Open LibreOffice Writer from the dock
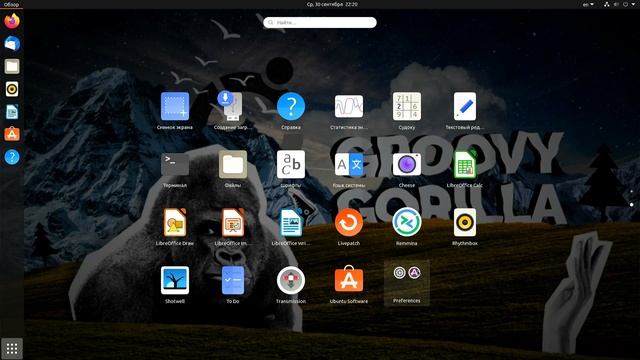The width and height of the screenshot is (640, 360). (12, 111)
